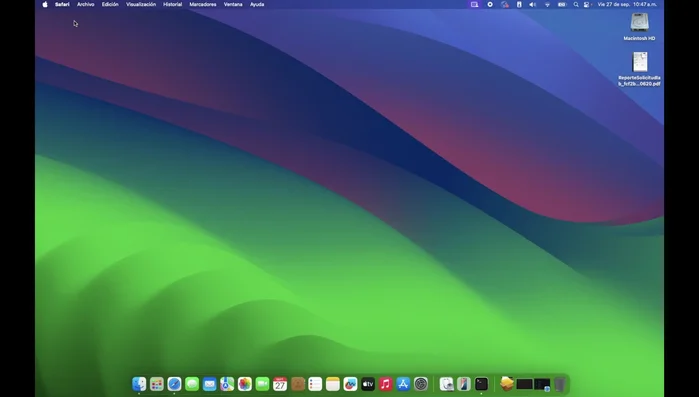Open Notes app in the Dock
Screen dimensions: 699x397
tap(333, 384)
